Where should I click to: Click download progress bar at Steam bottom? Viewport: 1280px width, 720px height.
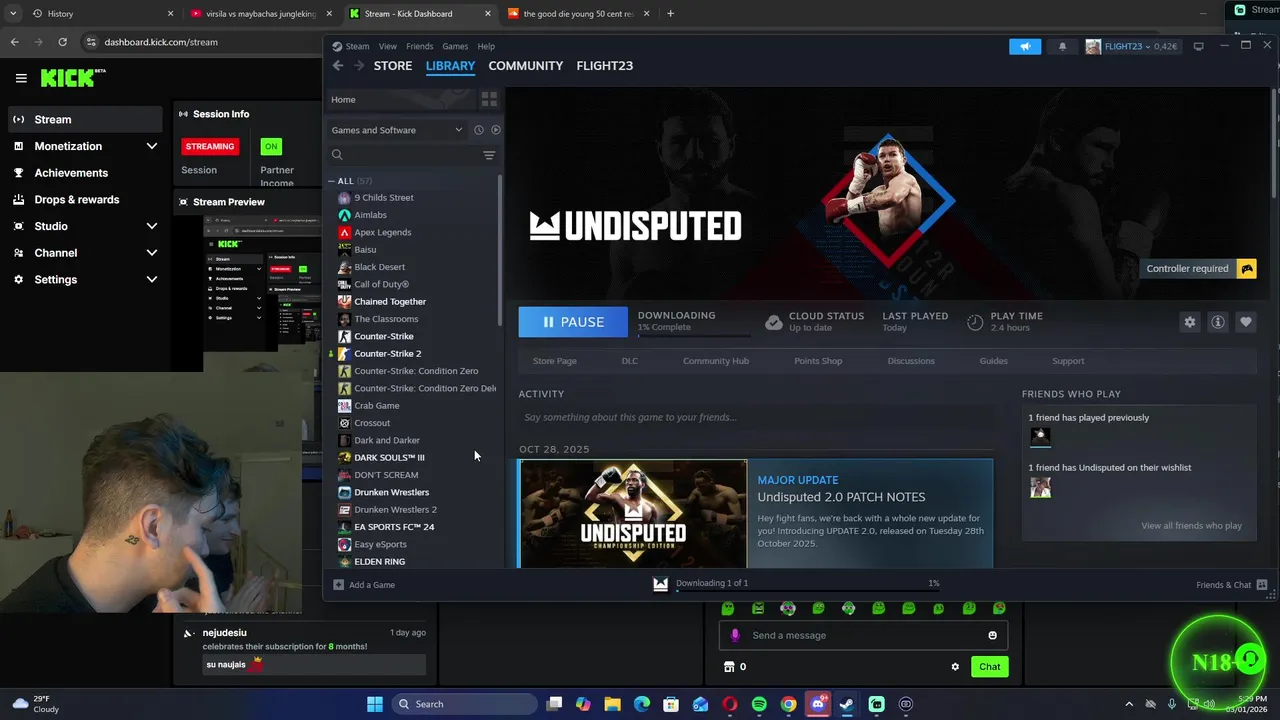(810, 589)
